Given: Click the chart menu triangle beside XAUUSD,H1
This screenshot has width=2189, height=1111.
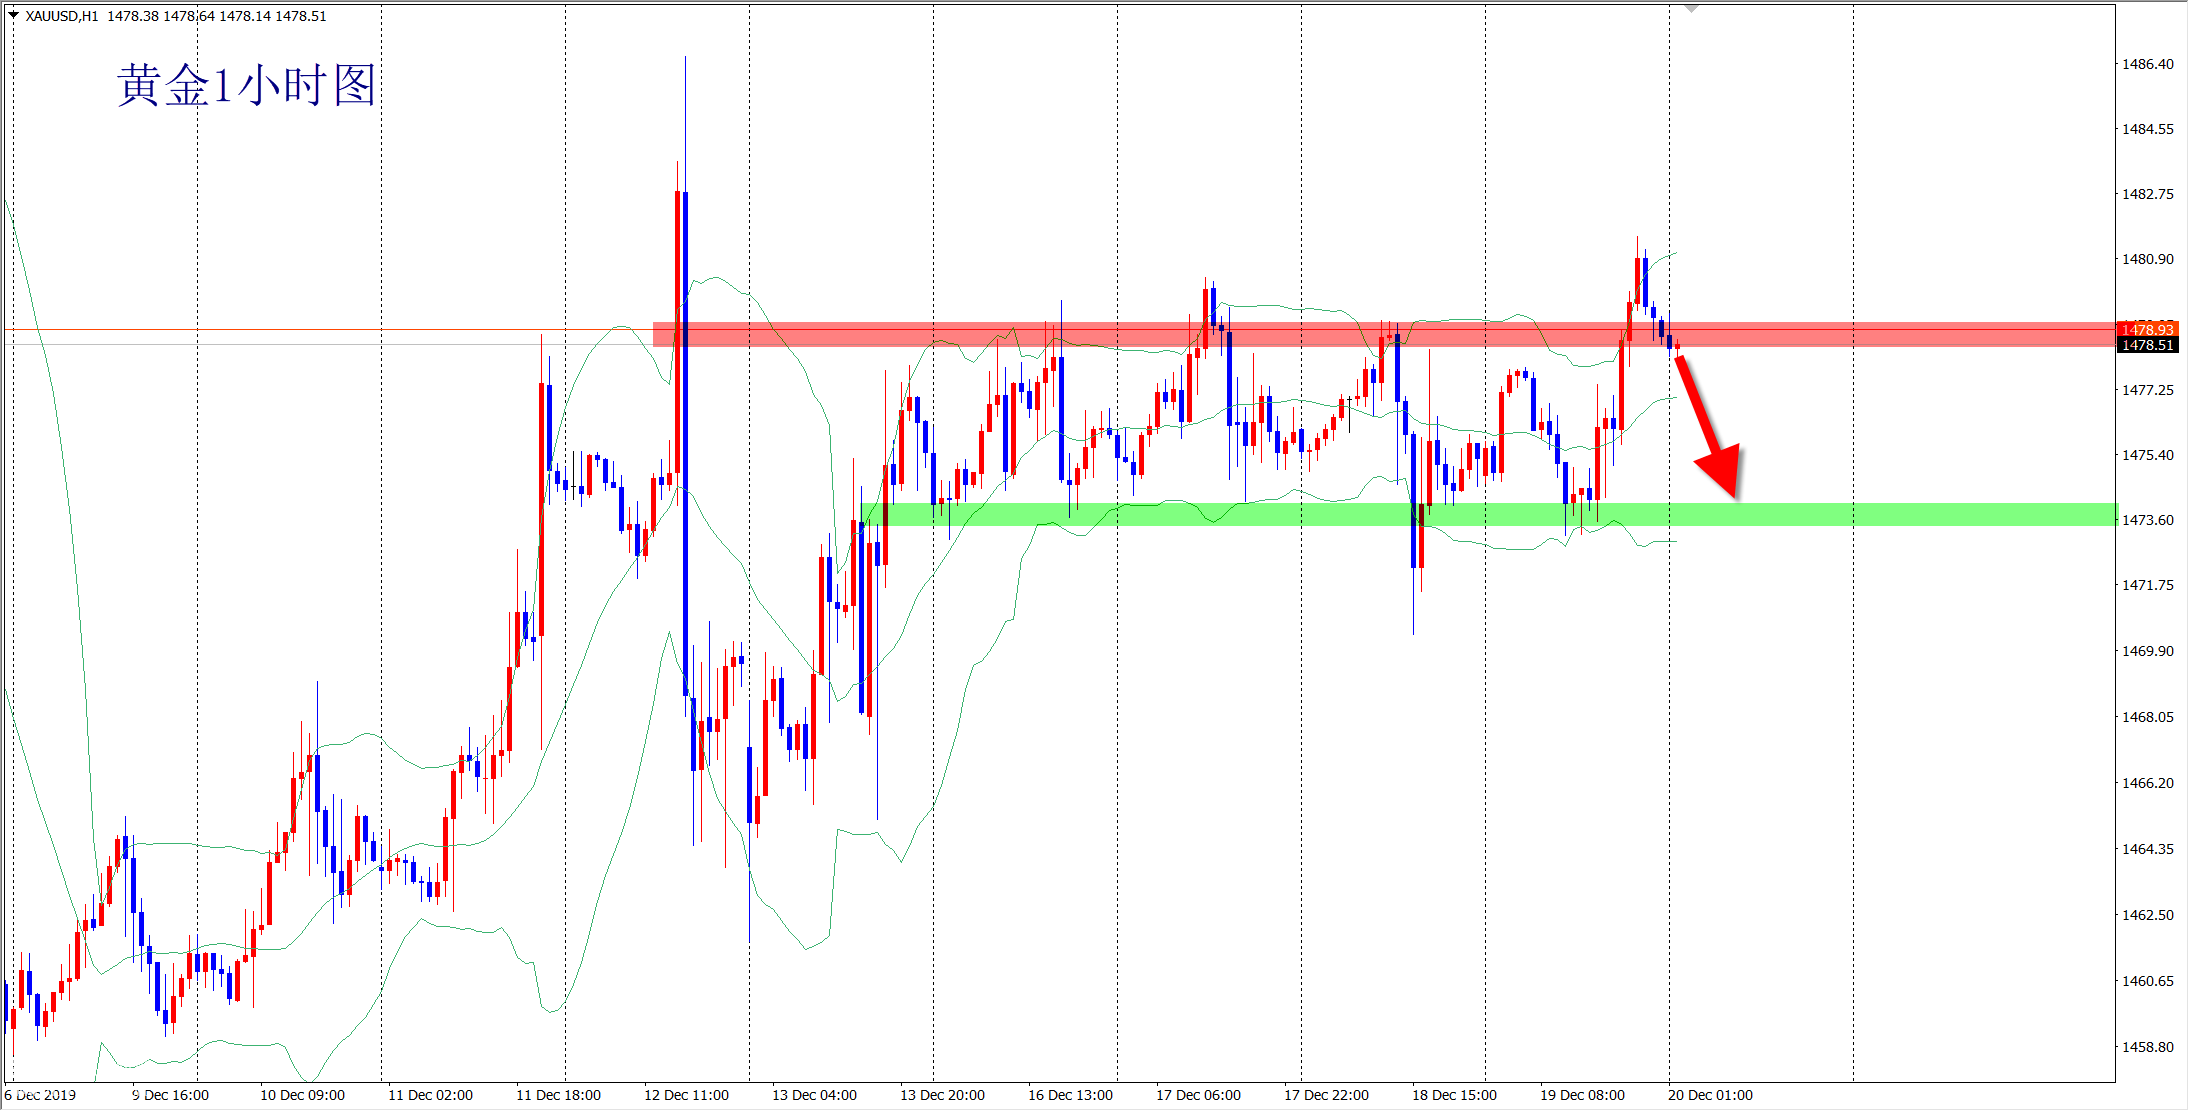Looking at the screenshot, I should click(x=13, y=15).
